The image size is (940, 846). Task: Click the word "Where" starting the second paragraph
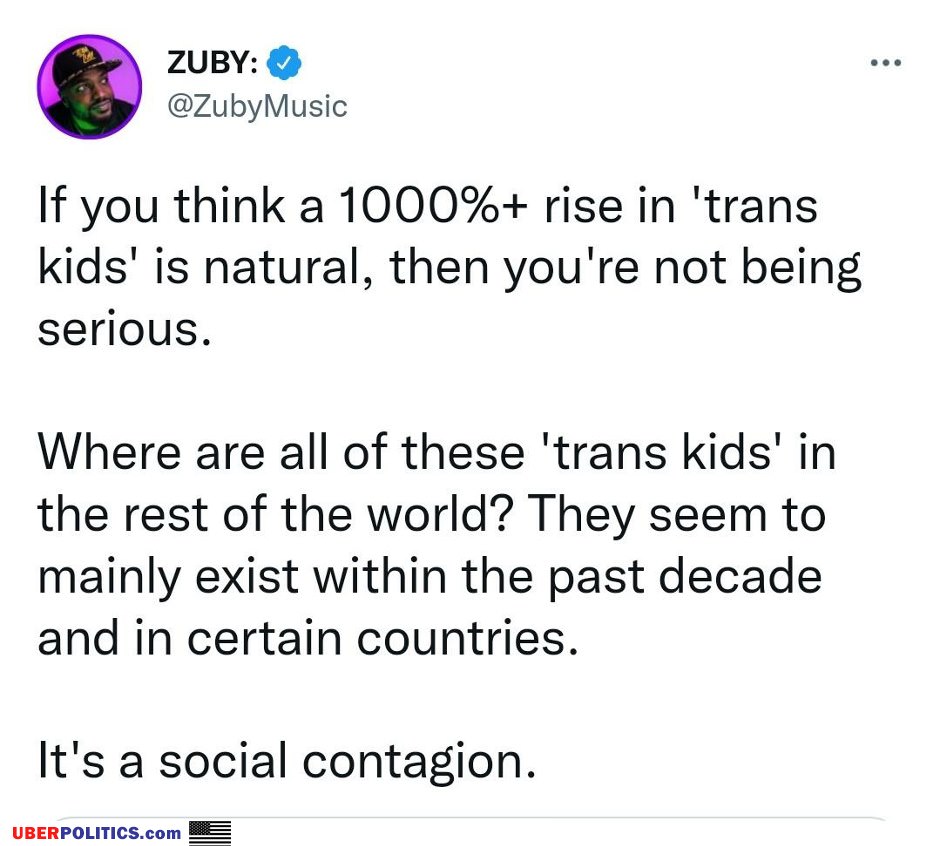click(109, 451)
